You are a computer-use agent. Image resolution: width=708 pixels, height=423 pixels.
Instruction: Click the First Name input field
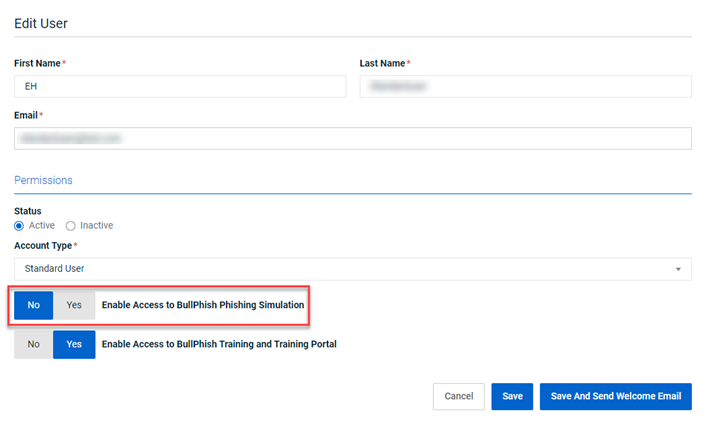click(x=180, y=86)
